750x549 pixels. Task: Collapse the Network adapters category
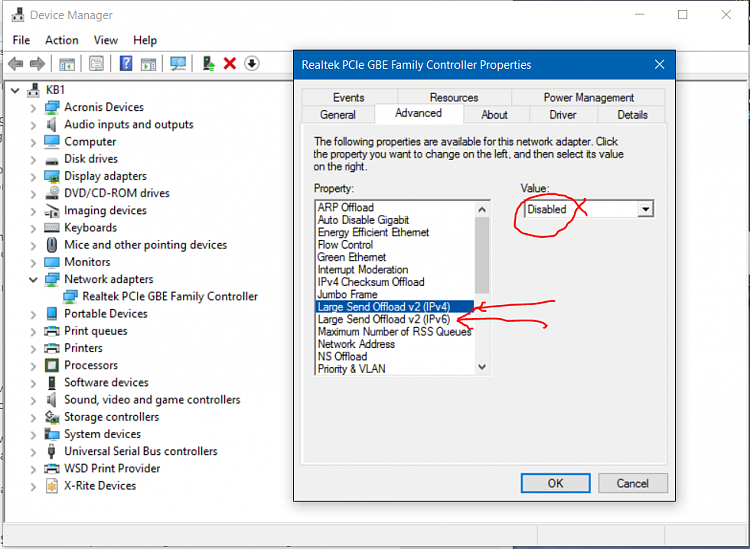33,279
